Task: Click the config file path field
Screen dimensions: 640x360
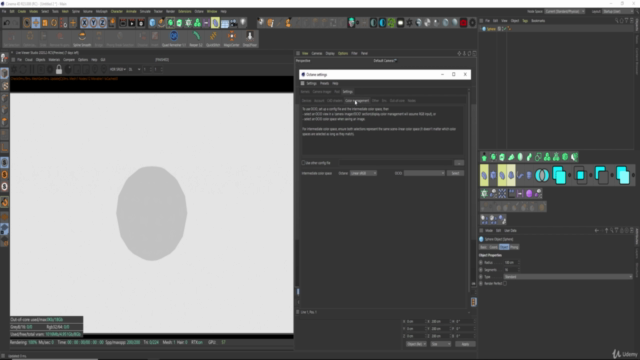Action: pos(396,163)
